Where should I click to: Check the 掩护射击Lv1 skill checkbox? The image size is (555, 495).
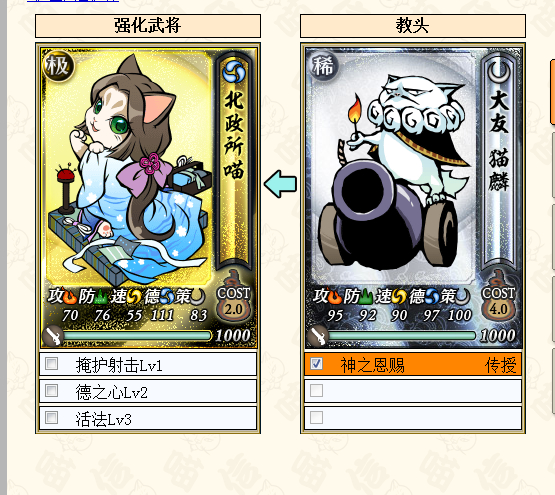point(51,363)
